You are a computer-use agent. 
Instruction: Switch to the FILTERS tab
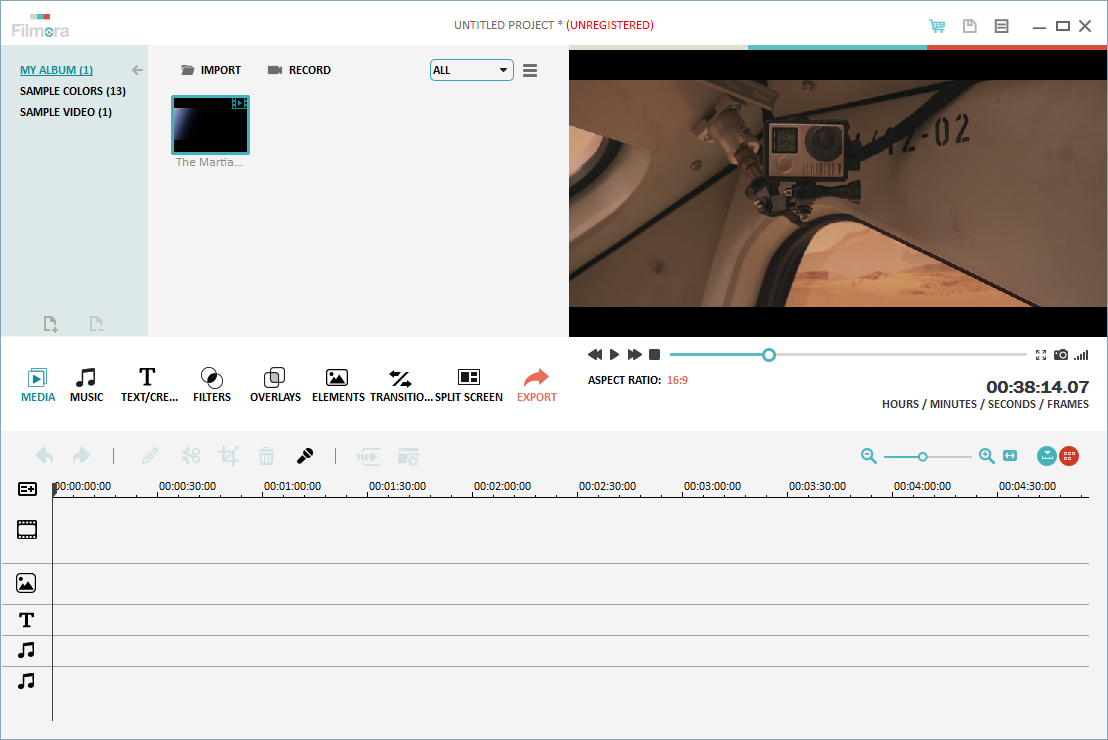211,385
